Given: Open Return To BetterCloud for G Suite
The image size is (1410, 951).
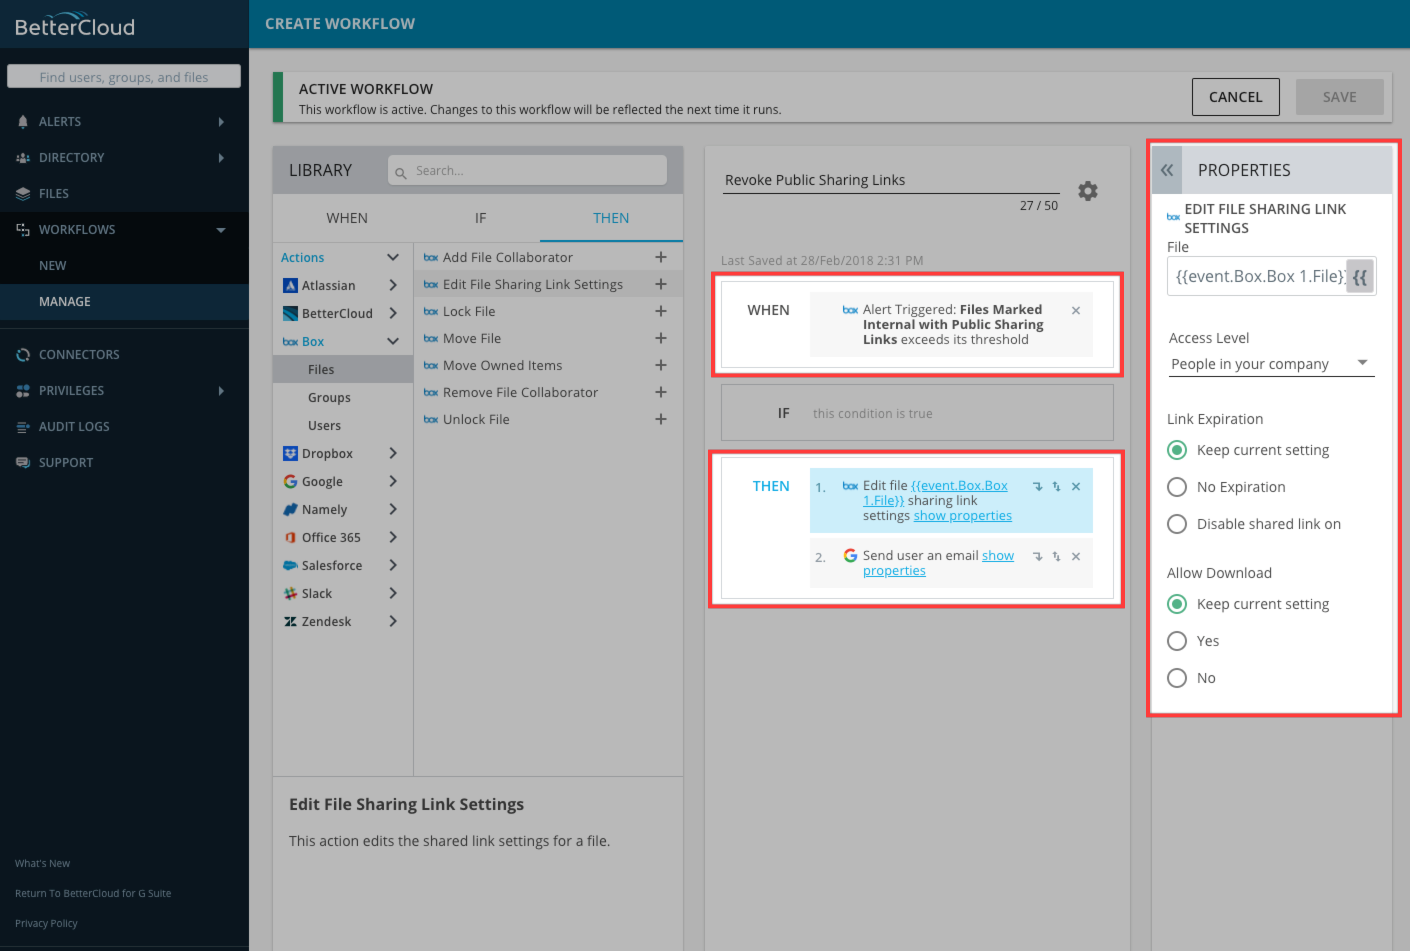Looking at the screenshot, I should coord(93,894).
